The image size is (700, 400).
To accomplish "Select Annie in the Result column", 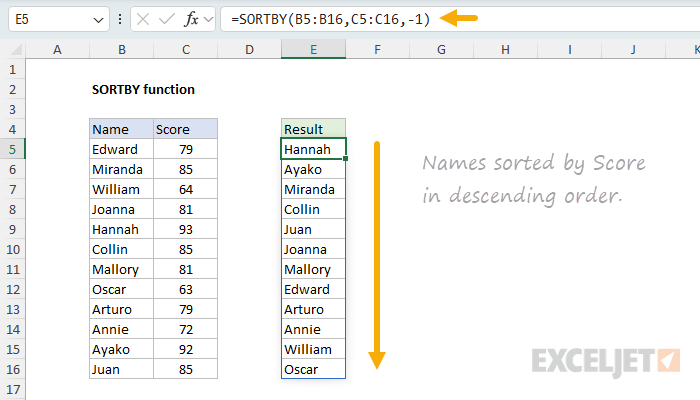I will [313, 329].
